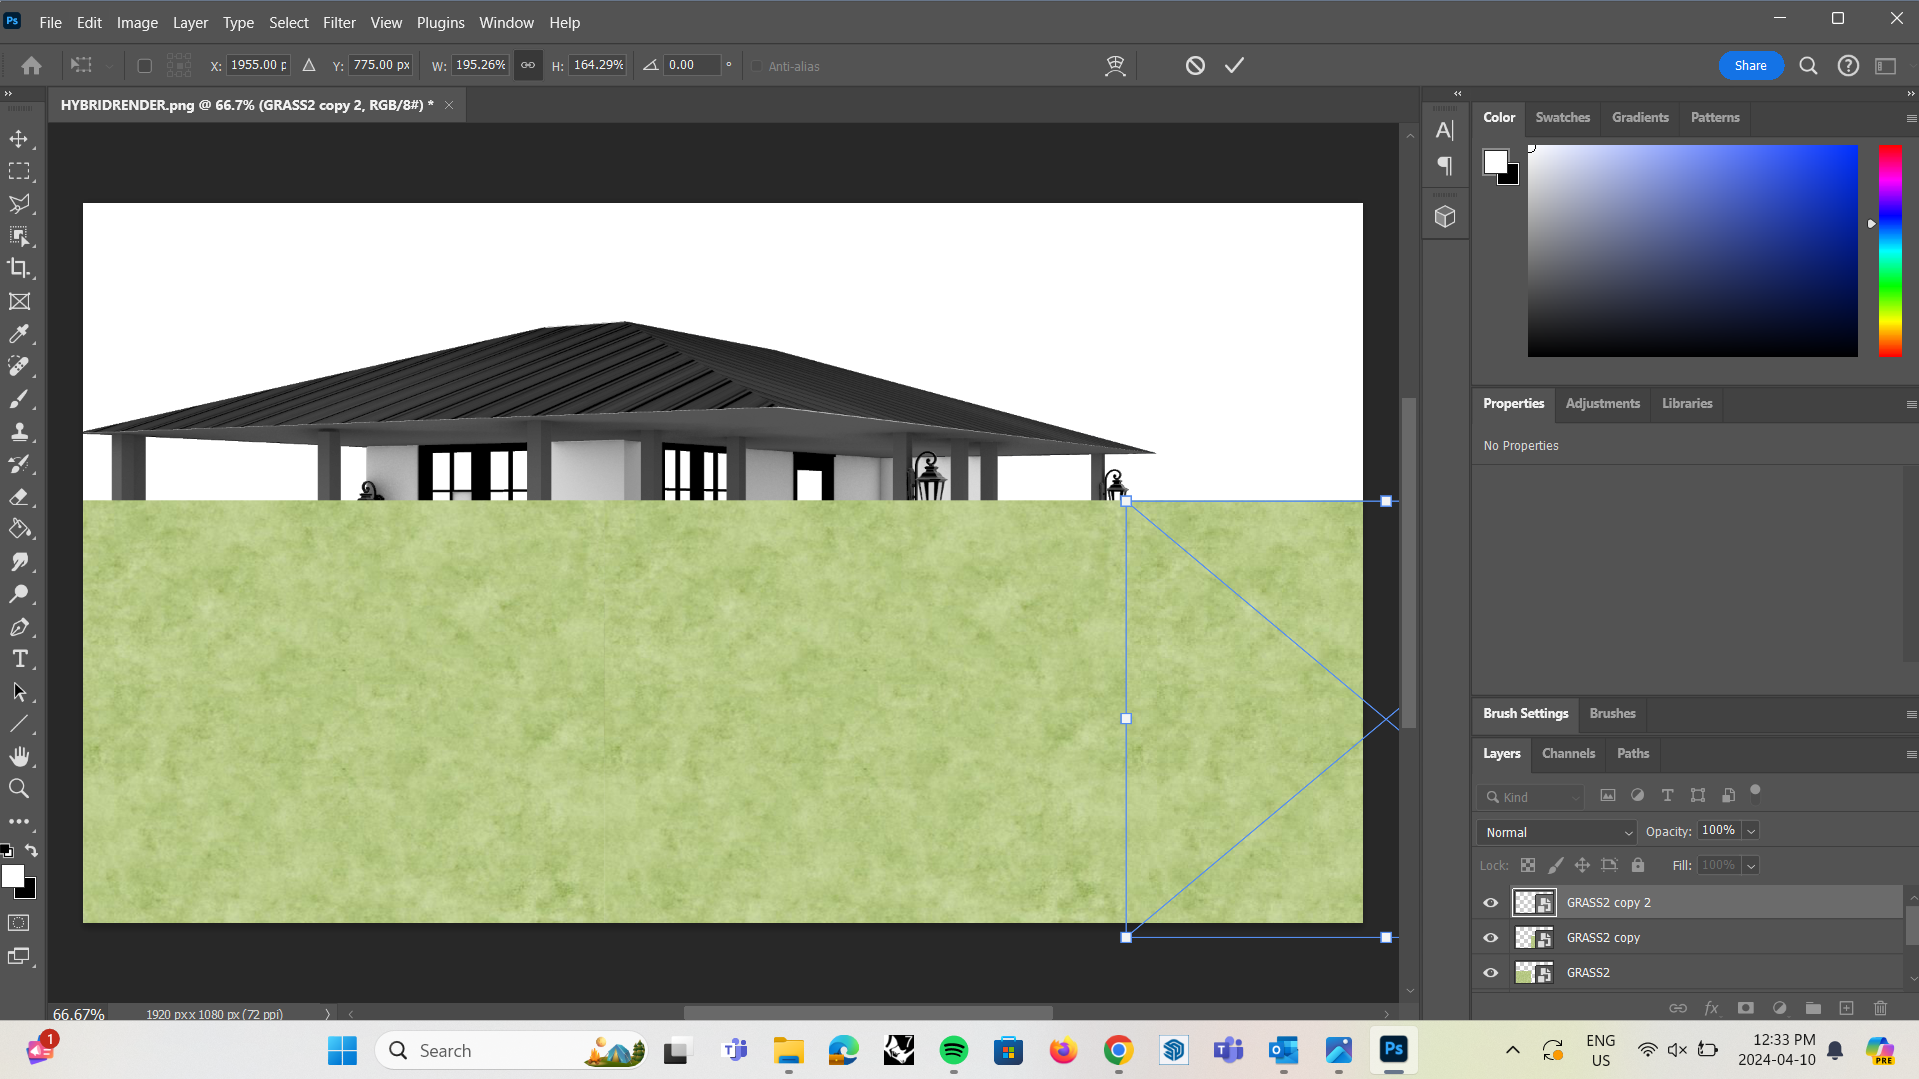Open the Filter menu
The height and width of the screenshot is (1079, 1919).
click(x=339, y=22)
